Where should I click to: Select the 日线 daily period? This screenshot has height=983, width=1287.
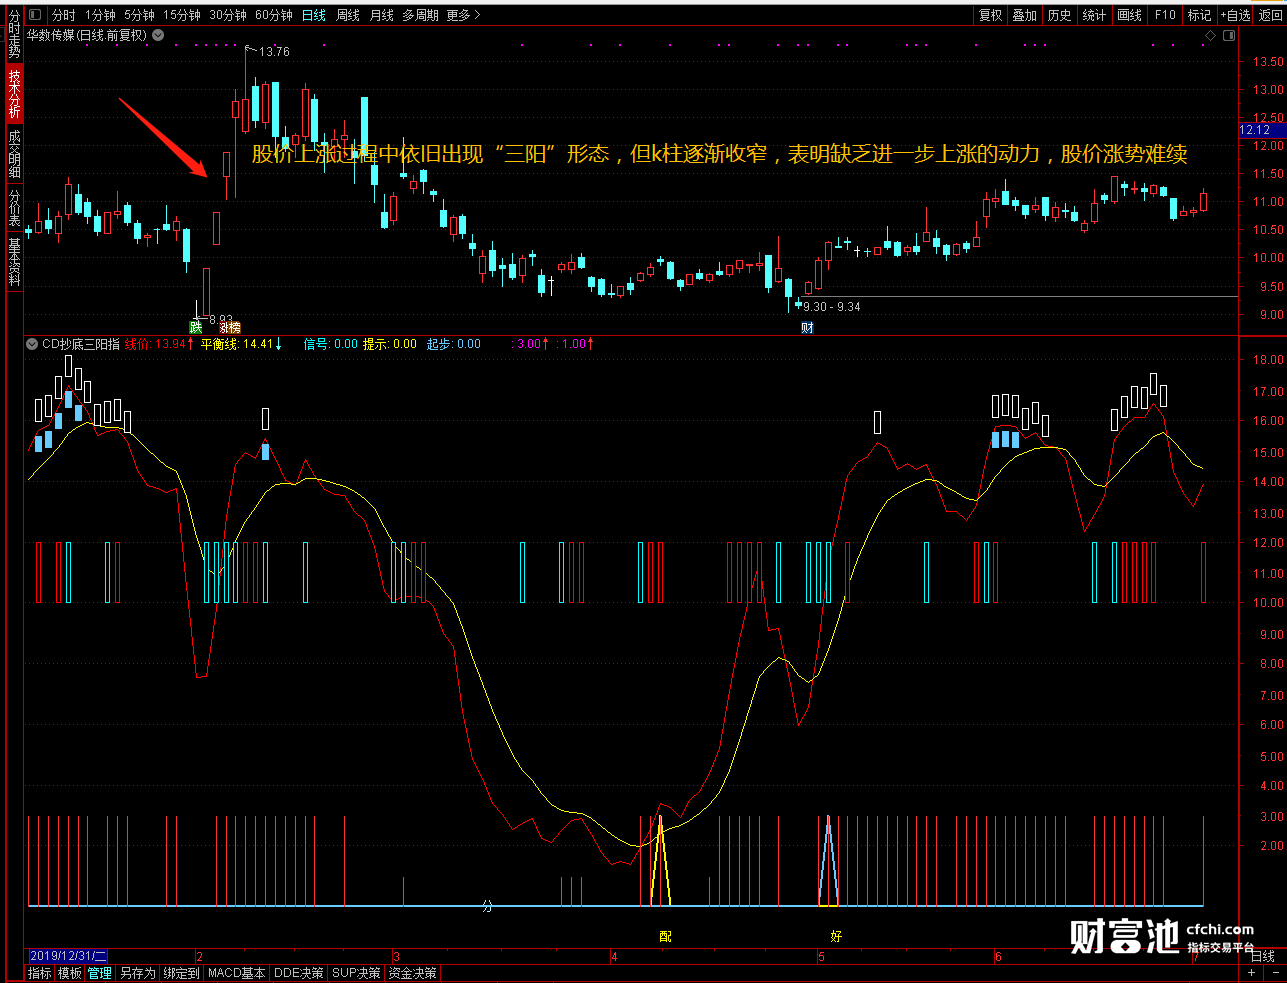coord(314,15)
